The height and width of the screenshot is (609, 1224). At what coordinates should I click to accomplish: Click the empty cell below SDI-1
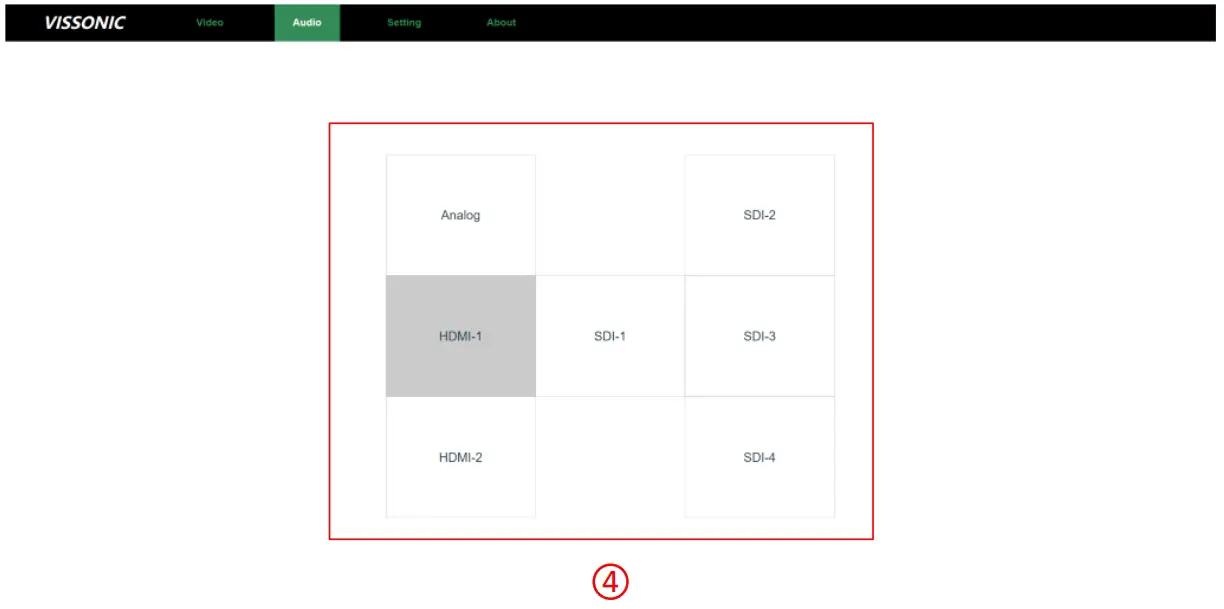coord(610,457)
